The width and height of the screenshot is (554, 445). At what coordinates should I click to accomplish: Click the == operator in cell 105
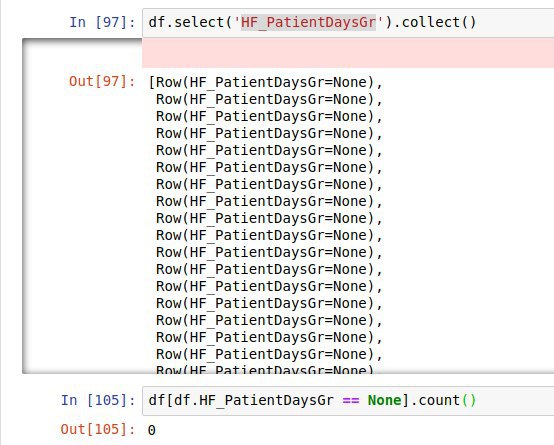[x=351, y=401]
